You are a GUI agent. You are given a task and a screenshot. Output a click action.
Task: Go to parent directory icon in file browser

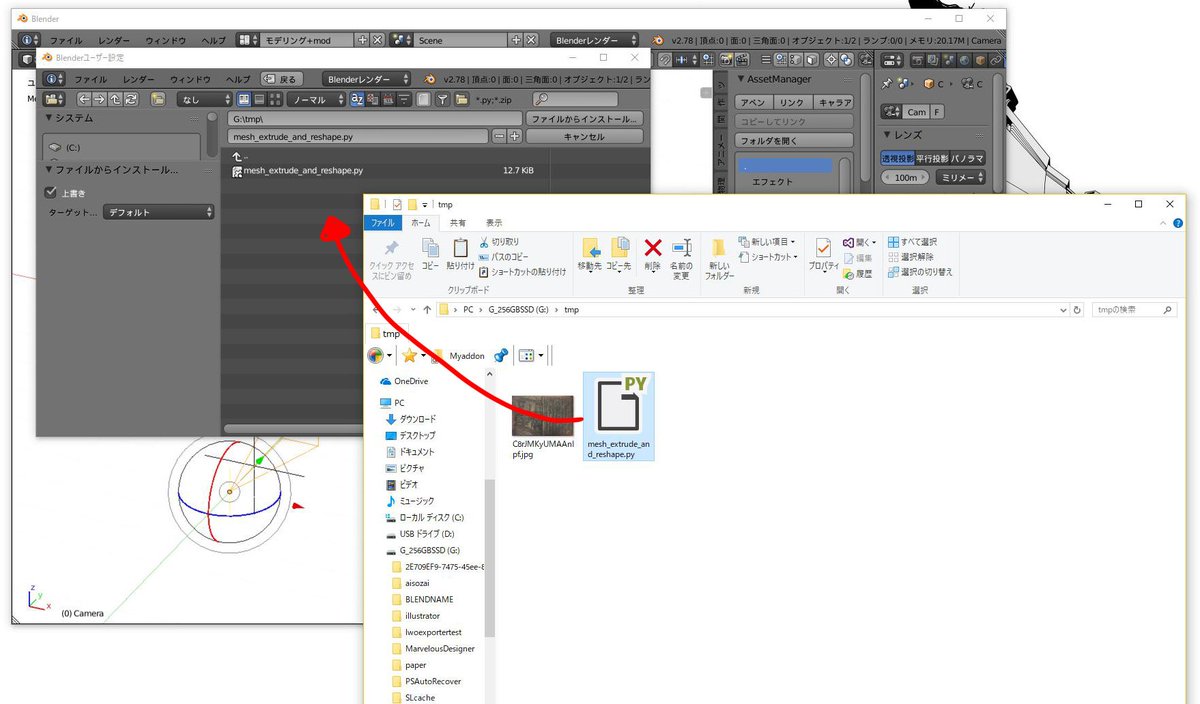tap(115, 99)
